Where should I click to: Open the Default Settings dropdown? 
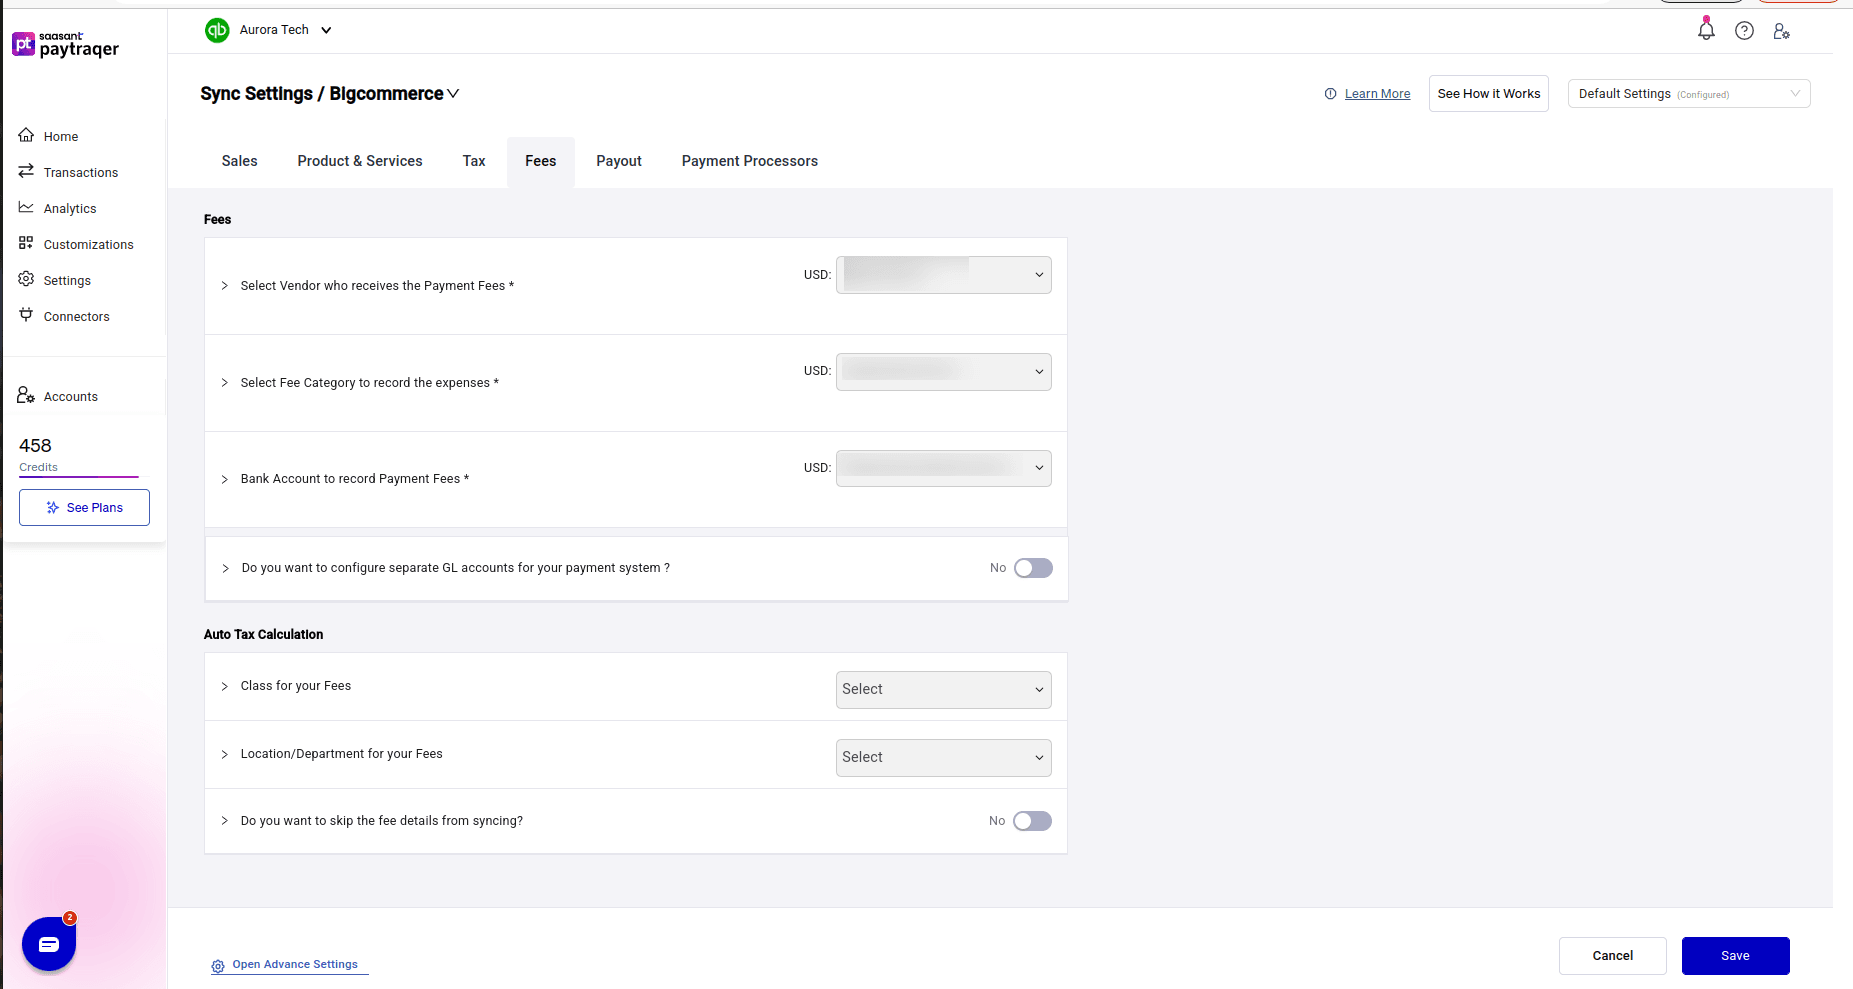pyautogui.click(x=1688, y=93)
